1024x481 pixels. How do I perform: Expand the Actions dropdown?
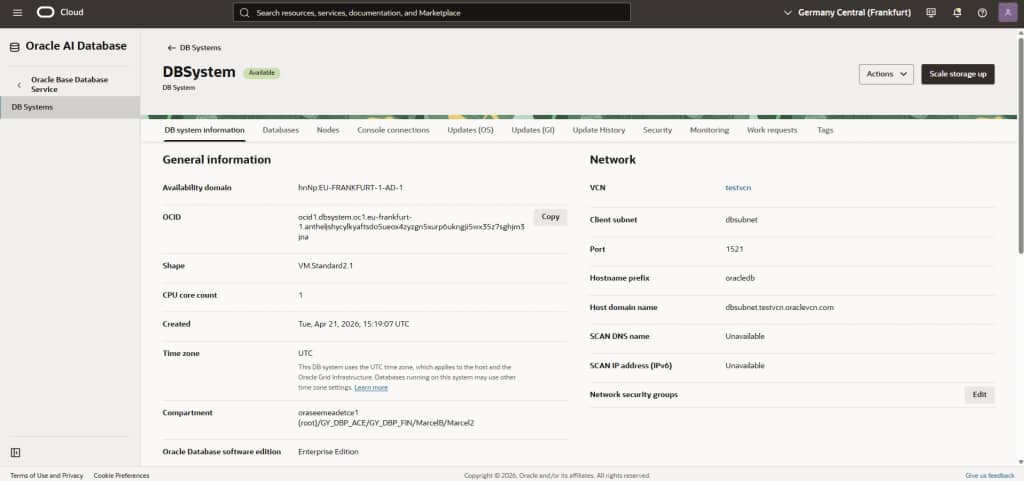(886, 74)
